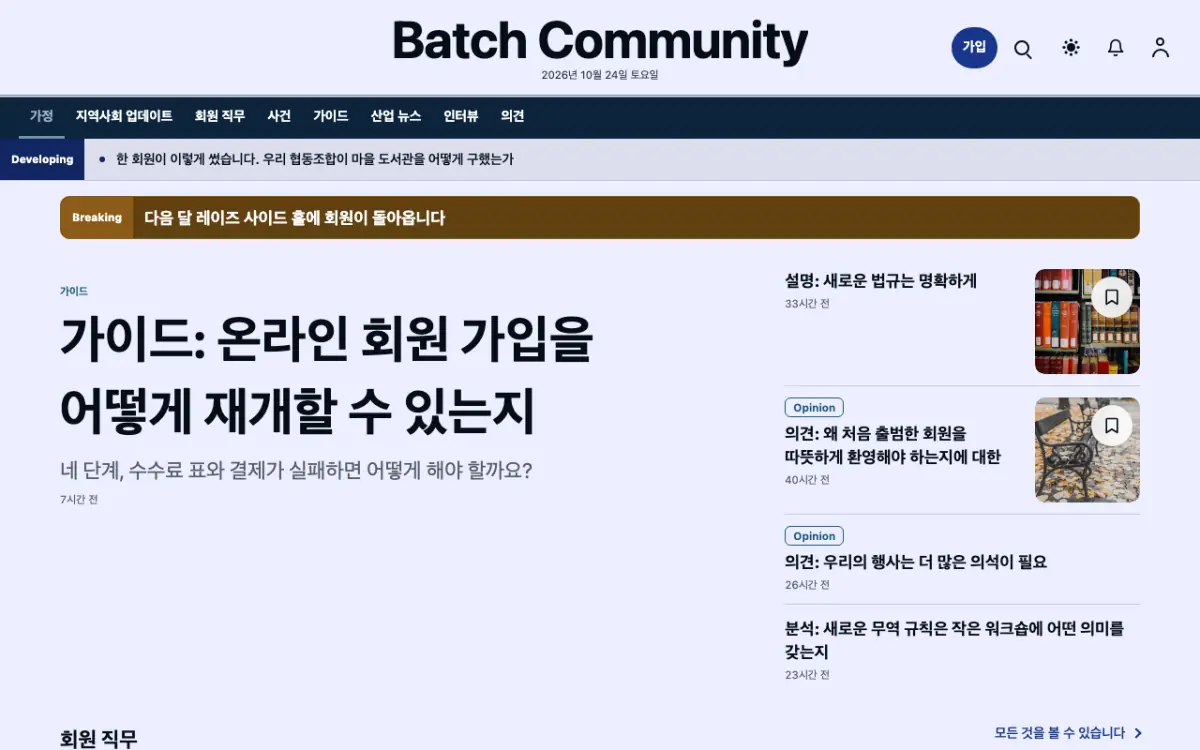Open the Developing ticker headline about 마을 도서관

(315, 159)
